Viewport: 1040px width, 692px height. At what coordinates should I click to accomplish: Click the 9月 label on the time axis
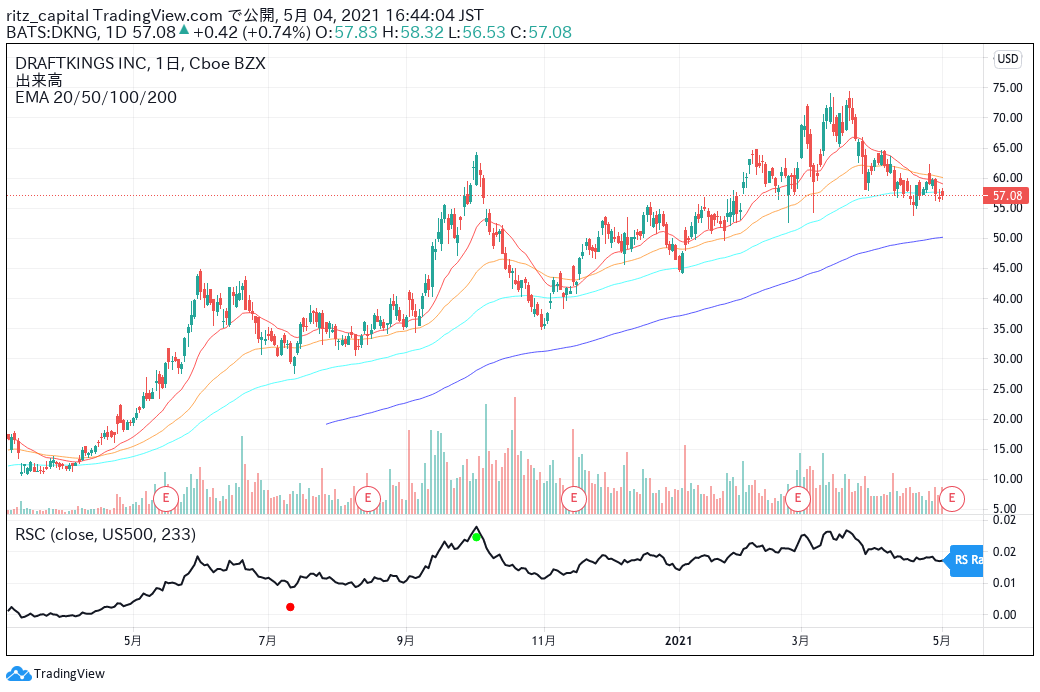[x=406, y=641]
